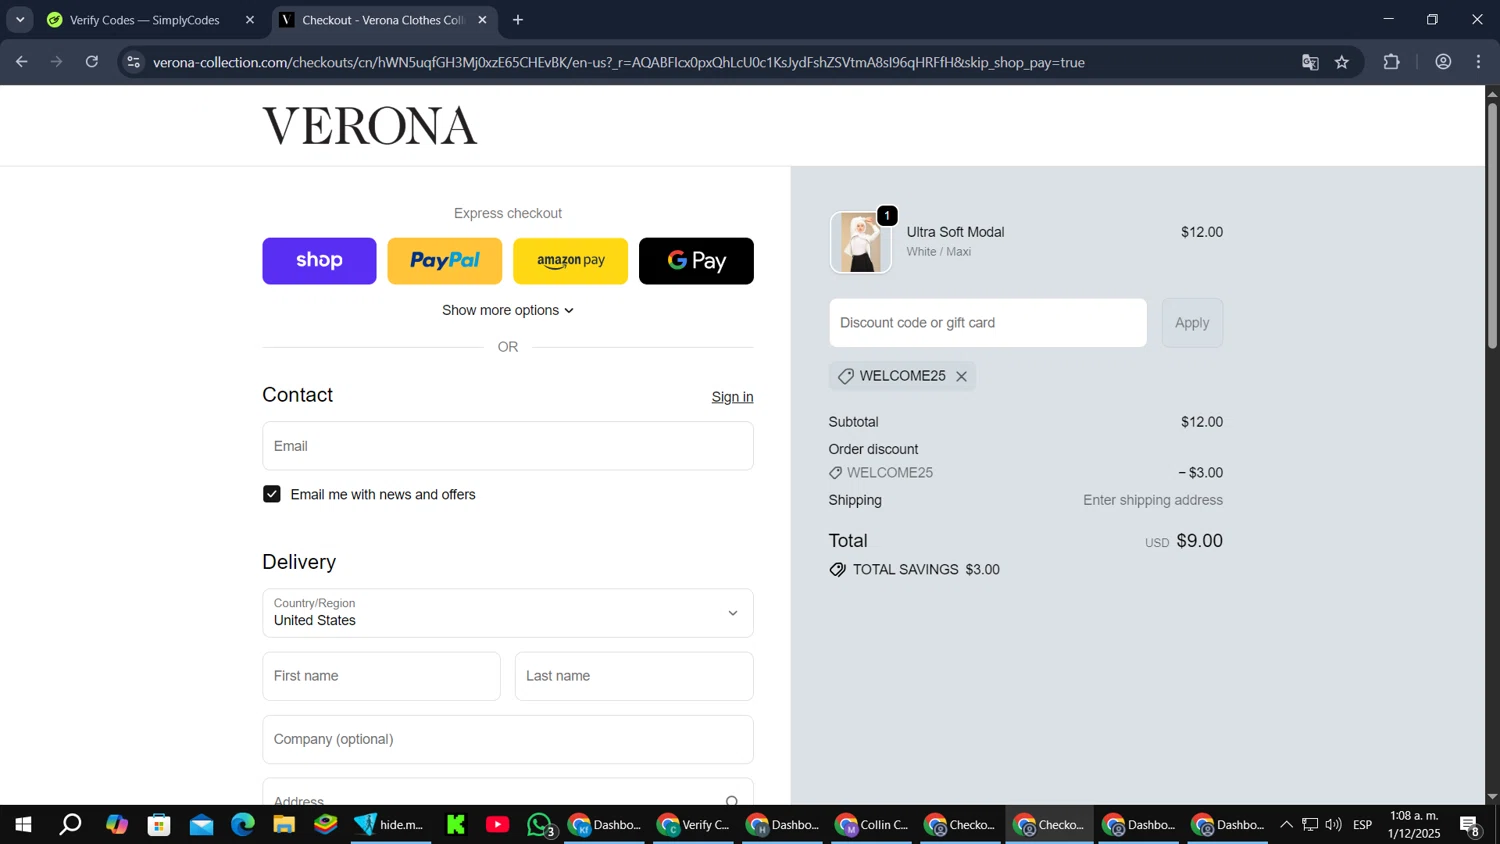View site information icon in address bar

tap(134, 62)
